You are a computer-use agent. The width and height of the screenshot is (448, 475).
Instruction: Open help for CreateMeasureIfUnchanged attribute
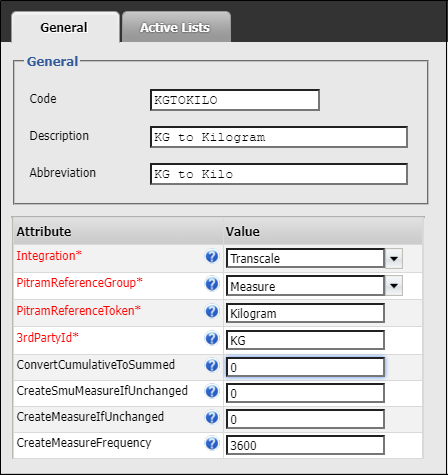[212, 418]
